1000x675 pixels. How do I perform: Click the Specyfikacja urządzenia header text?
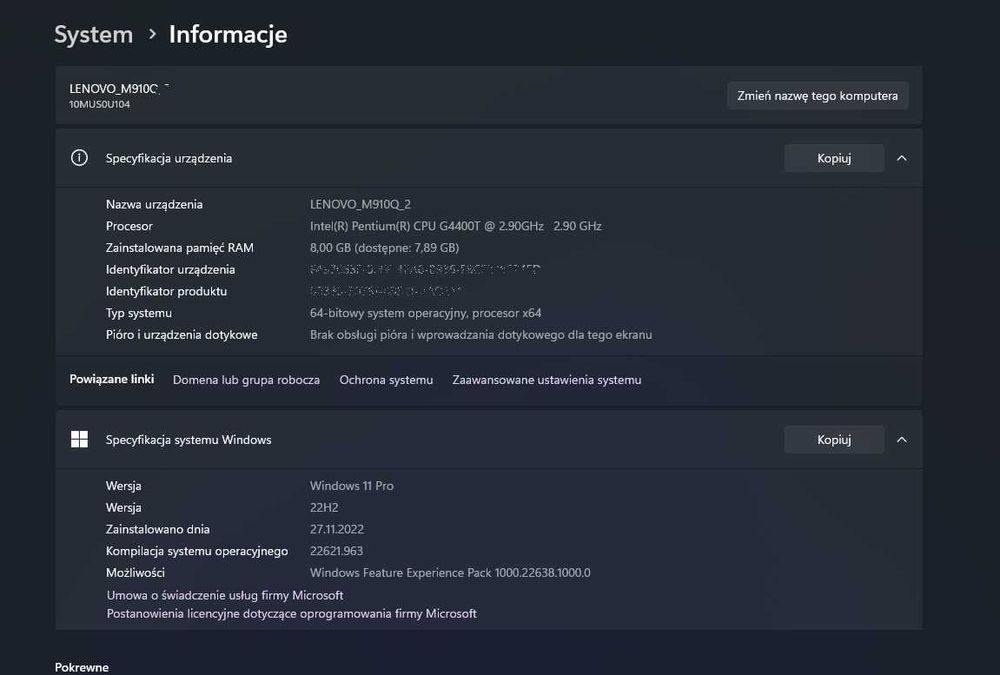point(169,158)
